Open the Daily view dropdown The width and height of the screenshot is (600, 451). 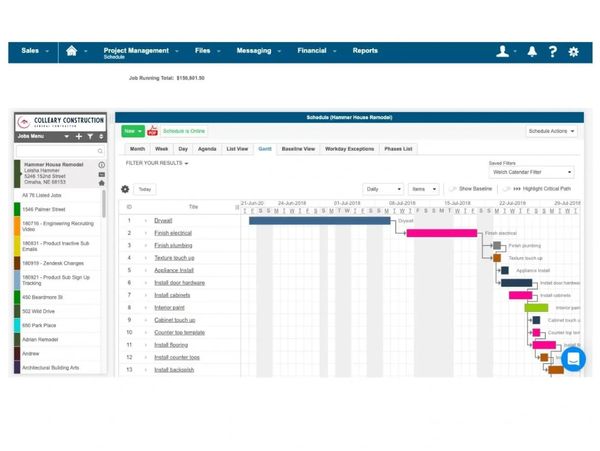(382, 189)
